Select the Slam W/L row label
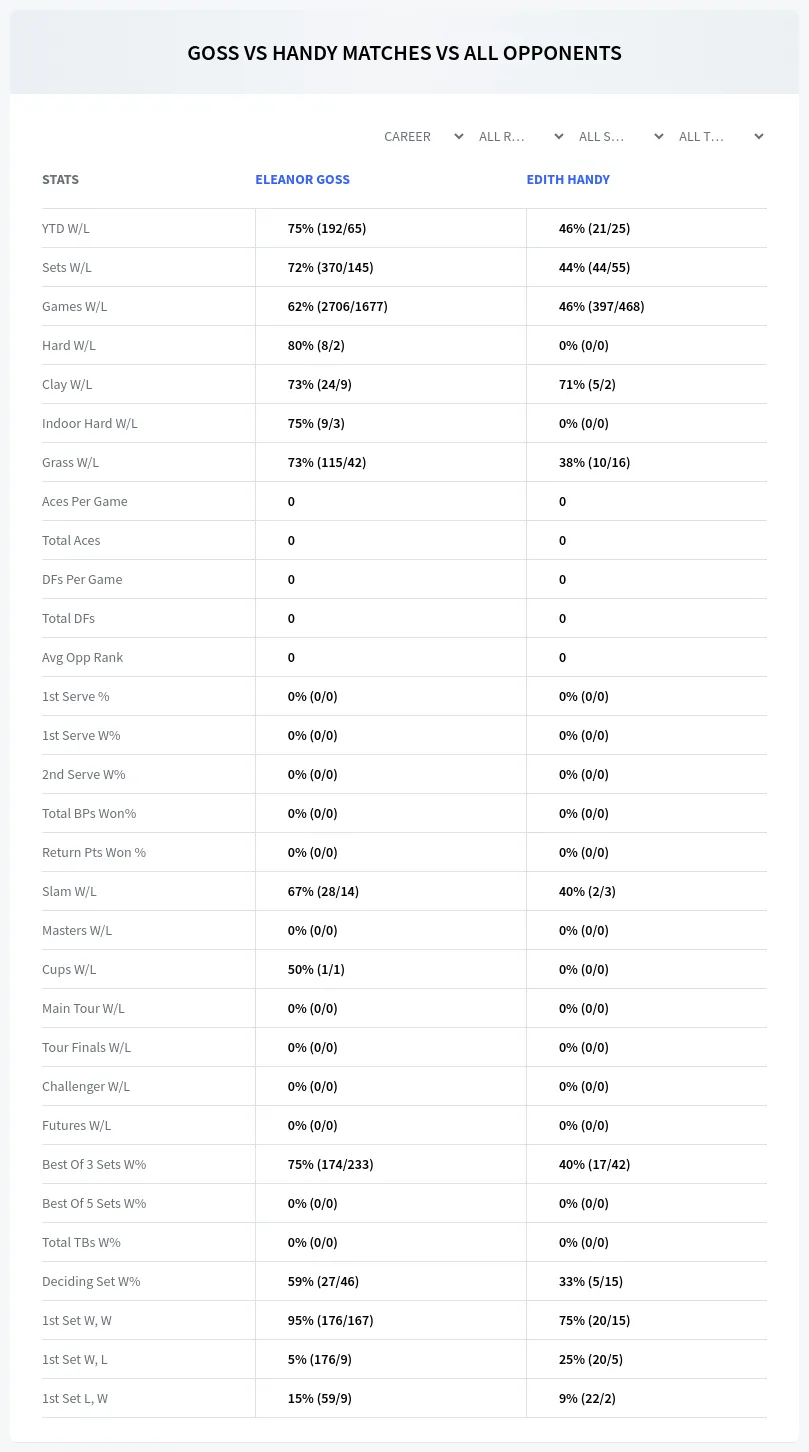 pos(69,891)
